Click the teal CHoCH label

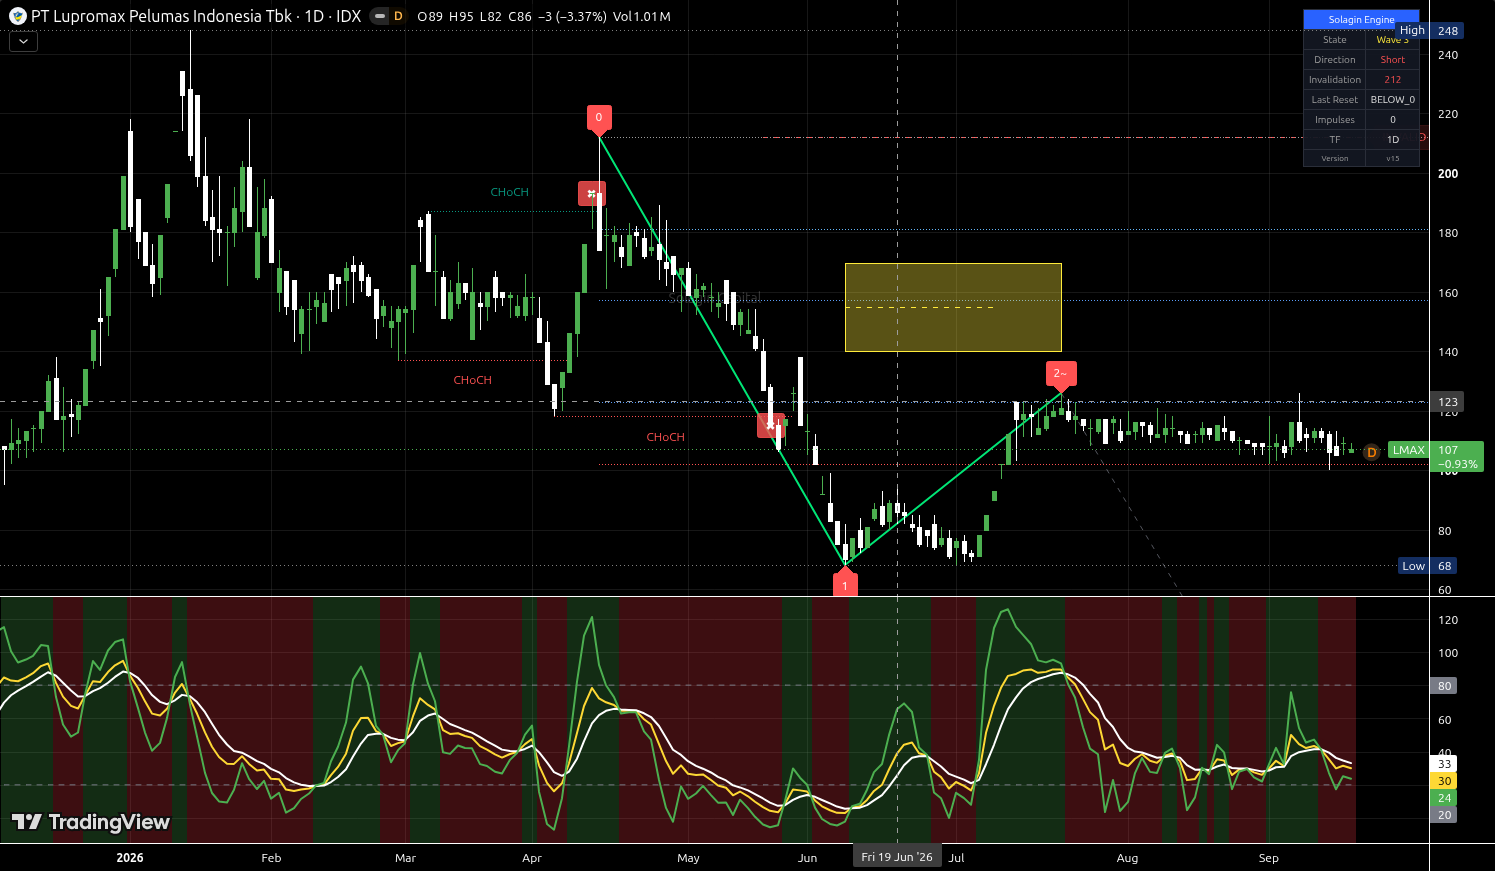click(509, 192)
